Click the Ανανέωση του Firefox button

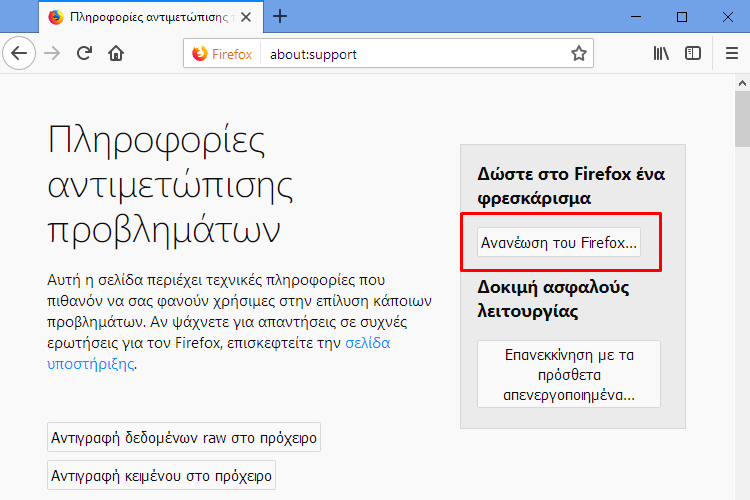pos(559,242)
